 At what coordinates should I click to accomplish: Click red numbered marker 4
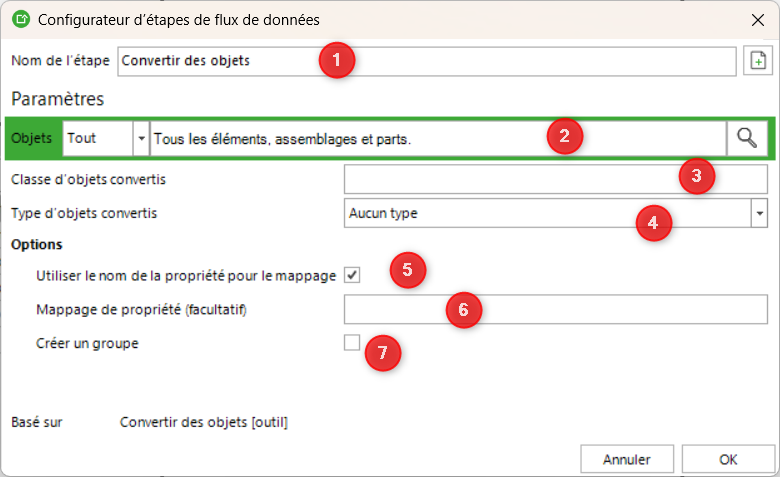coord(653,223)
